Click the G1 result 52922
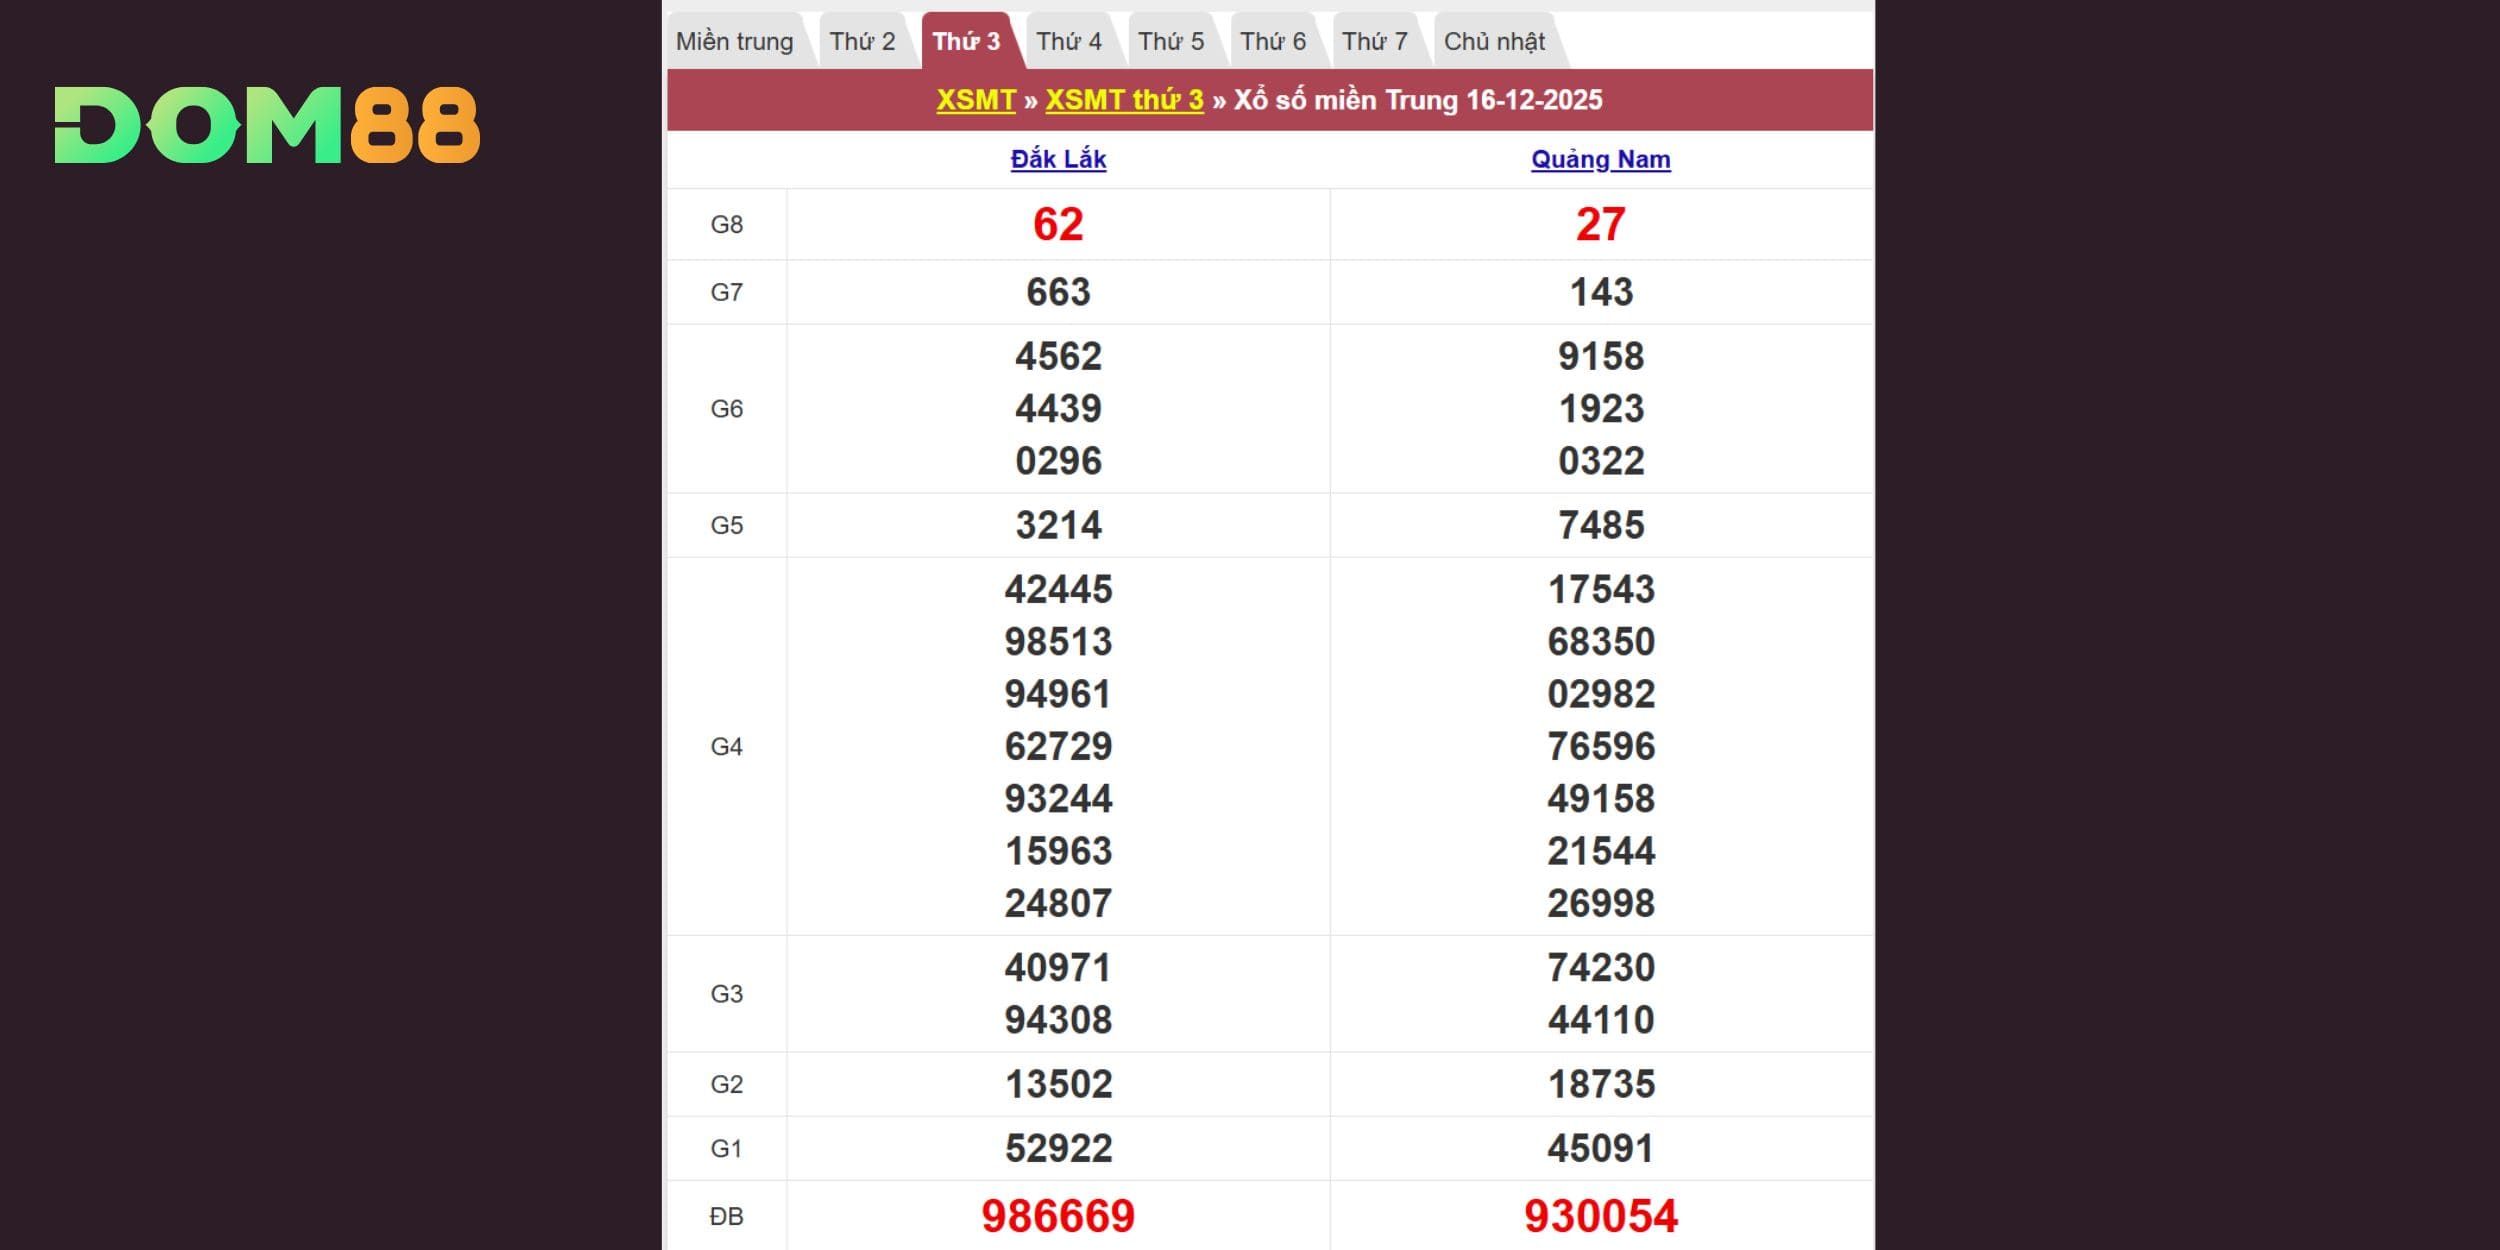 [x=1058, y=1148]
